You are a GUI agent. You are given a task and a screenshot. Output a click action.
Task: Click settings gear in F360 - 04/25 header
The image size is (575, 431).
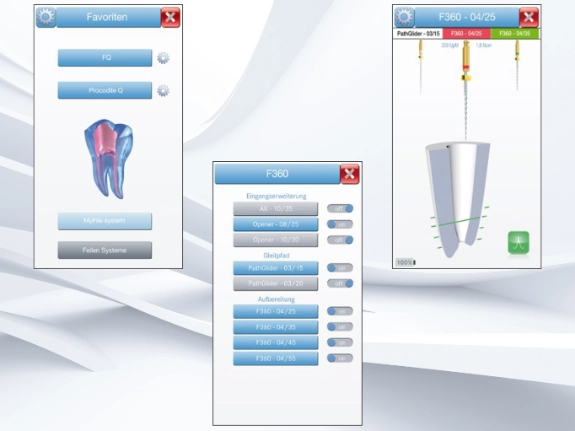click(404, 17)
